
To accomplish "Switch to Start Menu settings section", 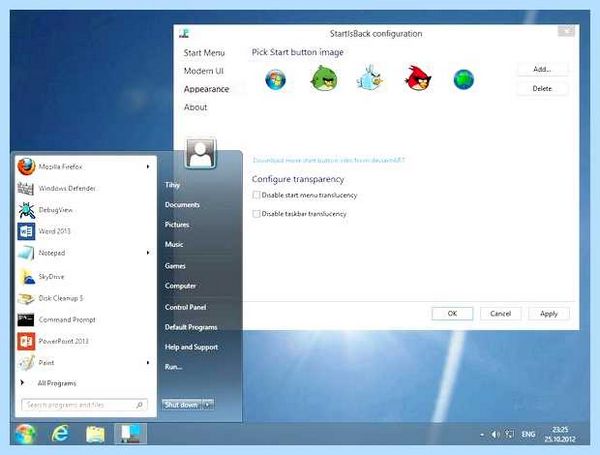I will pos(204,53).
